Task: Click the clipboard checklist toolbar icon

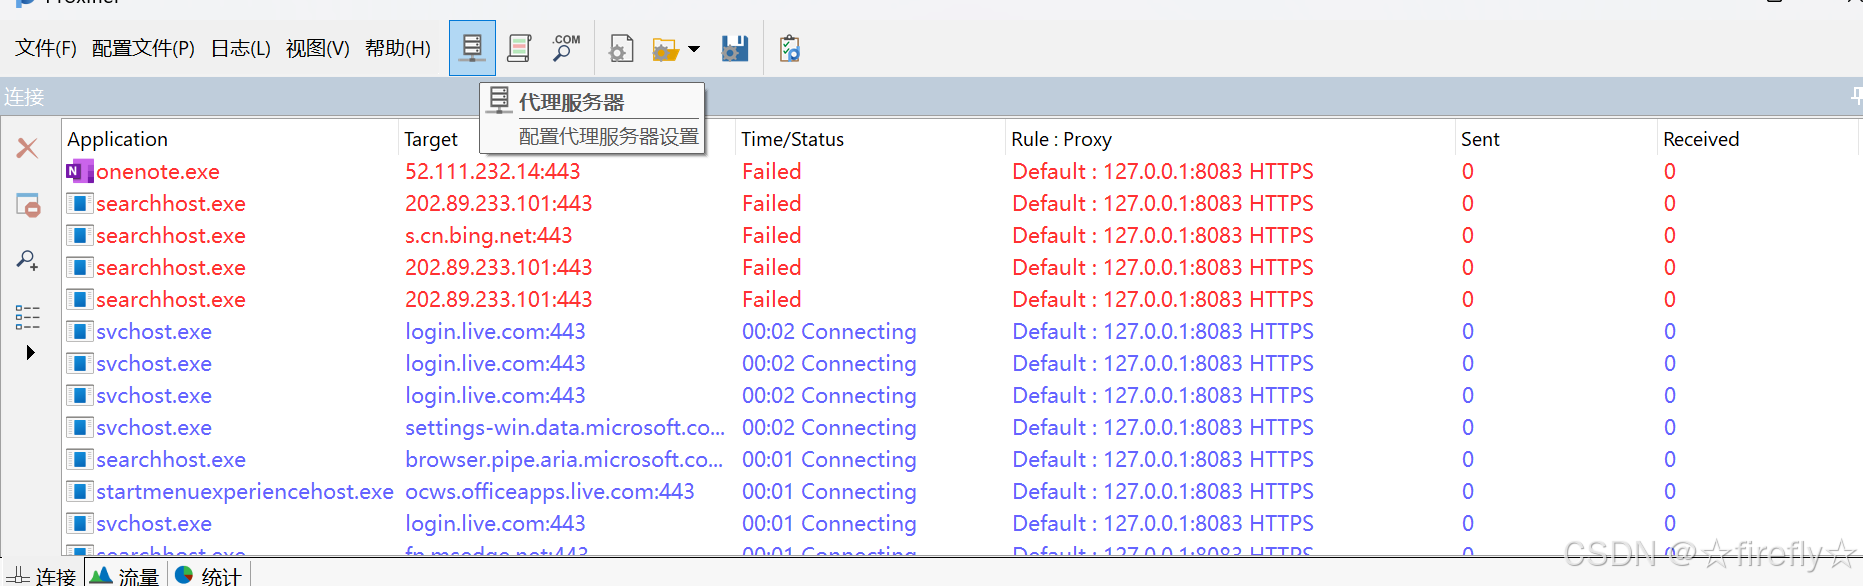Action: point(790,48)
